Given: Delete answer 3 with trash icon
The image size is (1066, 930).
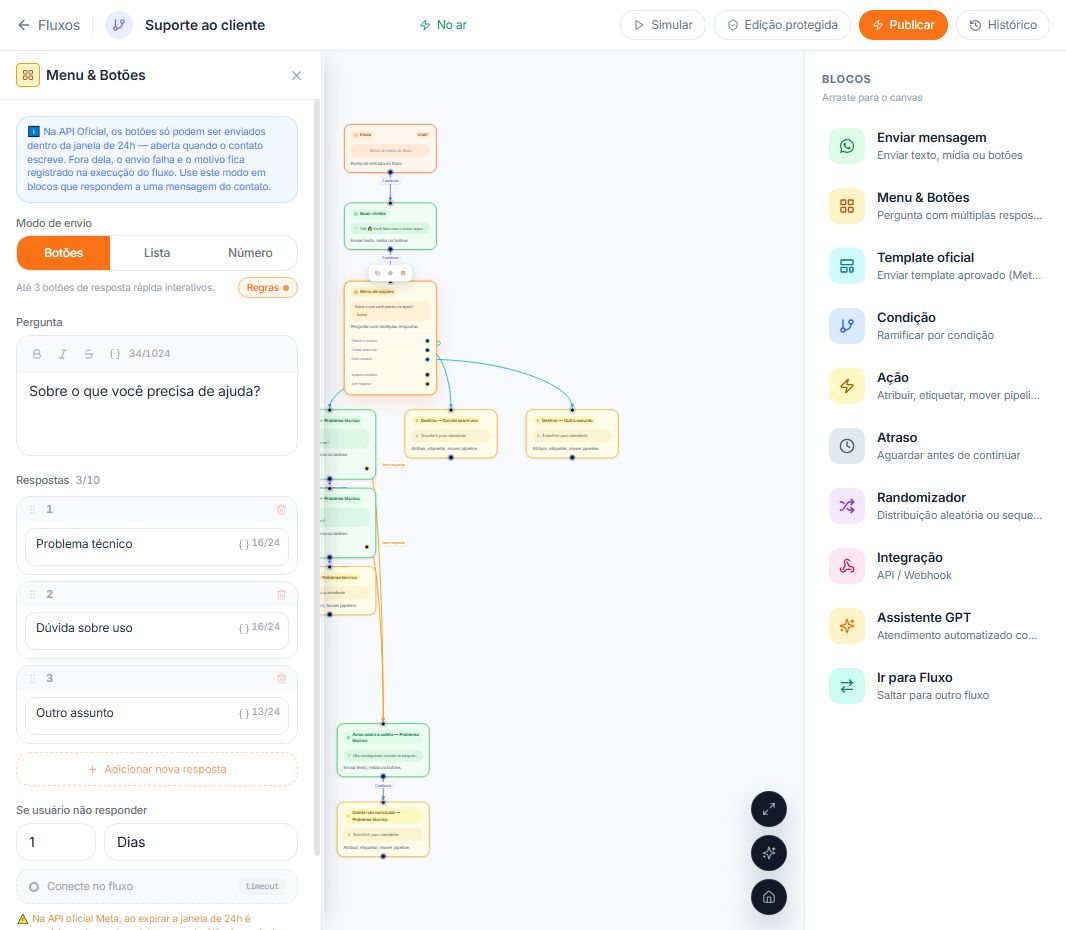Looking at the screenshot, I should [281, 678].
